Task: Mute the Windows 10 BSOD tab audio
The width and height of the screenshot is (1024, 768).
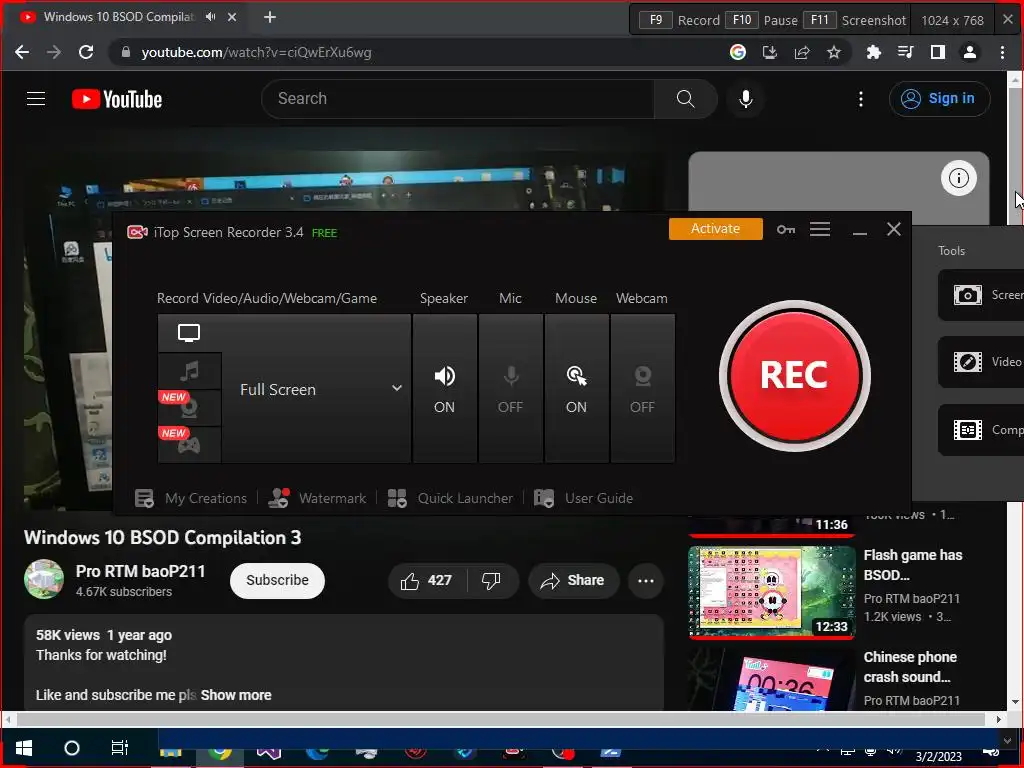Action: [210, 17]
